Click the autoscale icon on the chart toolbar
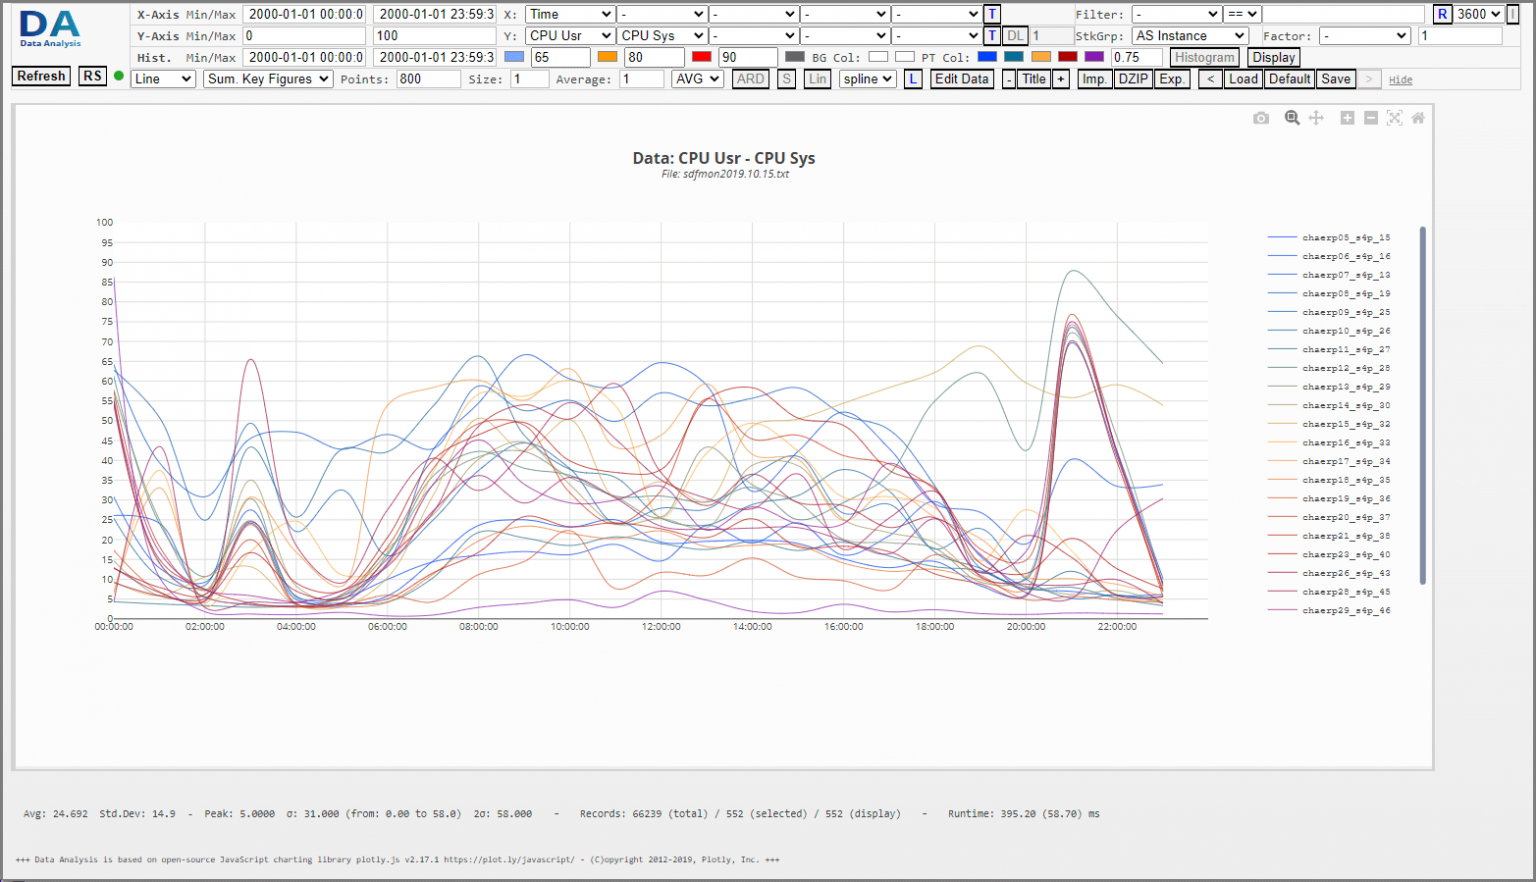This screenshot has width=1536, height=882. 1395,117
